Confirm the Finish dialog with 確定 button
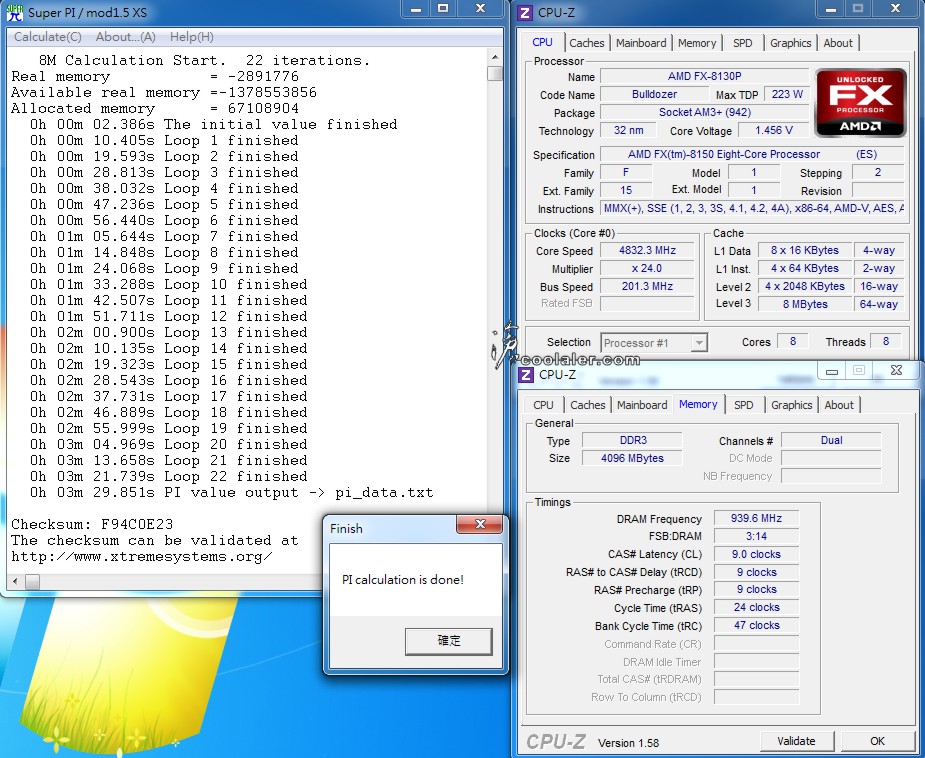 click(448, 641)
